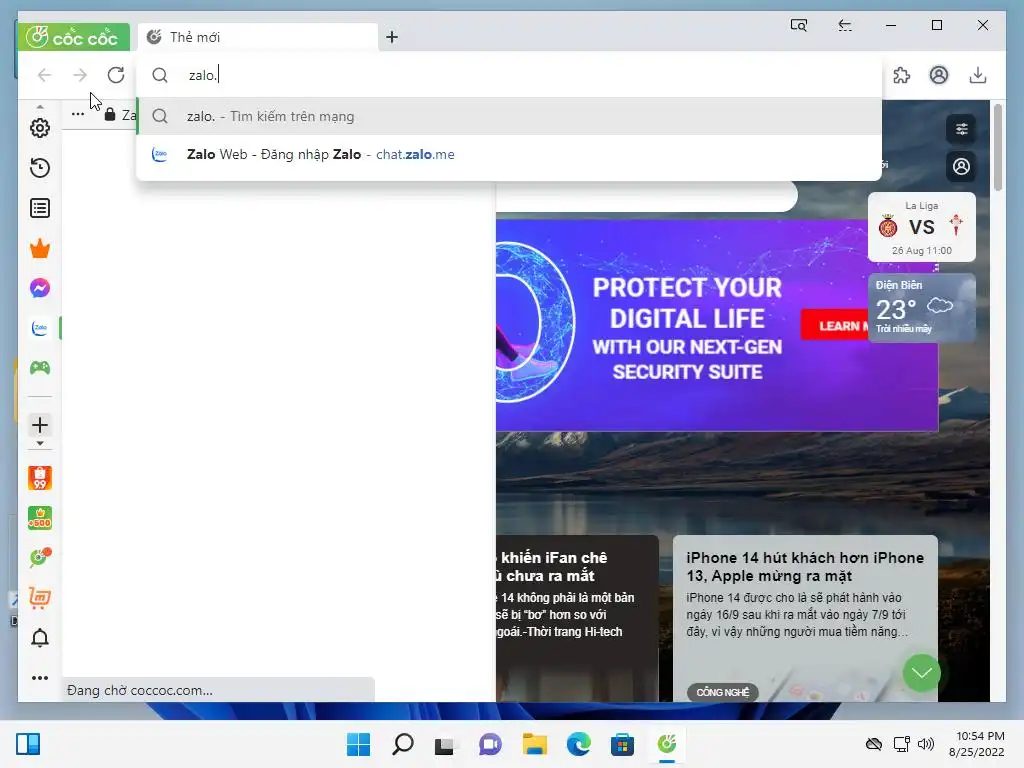
Task: Open the reading list icon in sidebar
Action: pyautogui.click(x=40, y=208)
